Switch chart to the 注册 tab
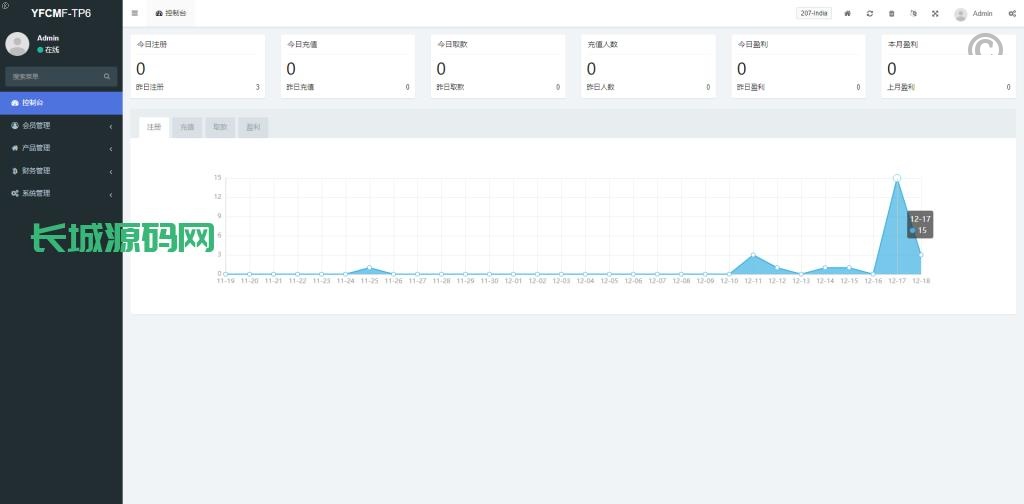 154,127
